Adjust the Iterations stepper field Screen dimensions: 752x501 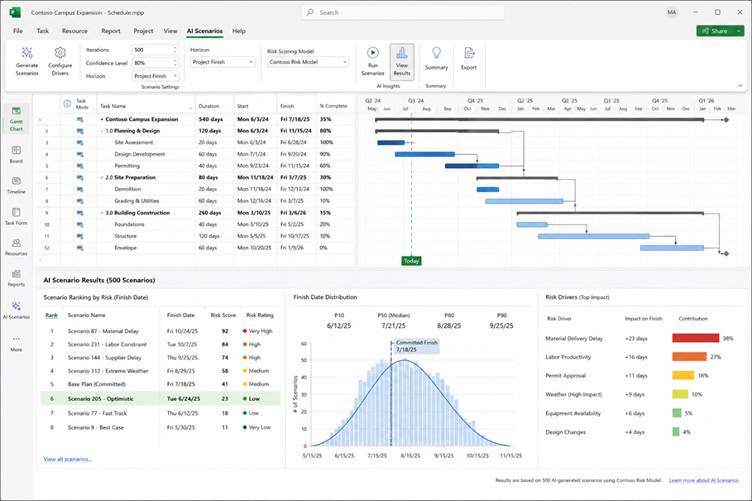155,50
